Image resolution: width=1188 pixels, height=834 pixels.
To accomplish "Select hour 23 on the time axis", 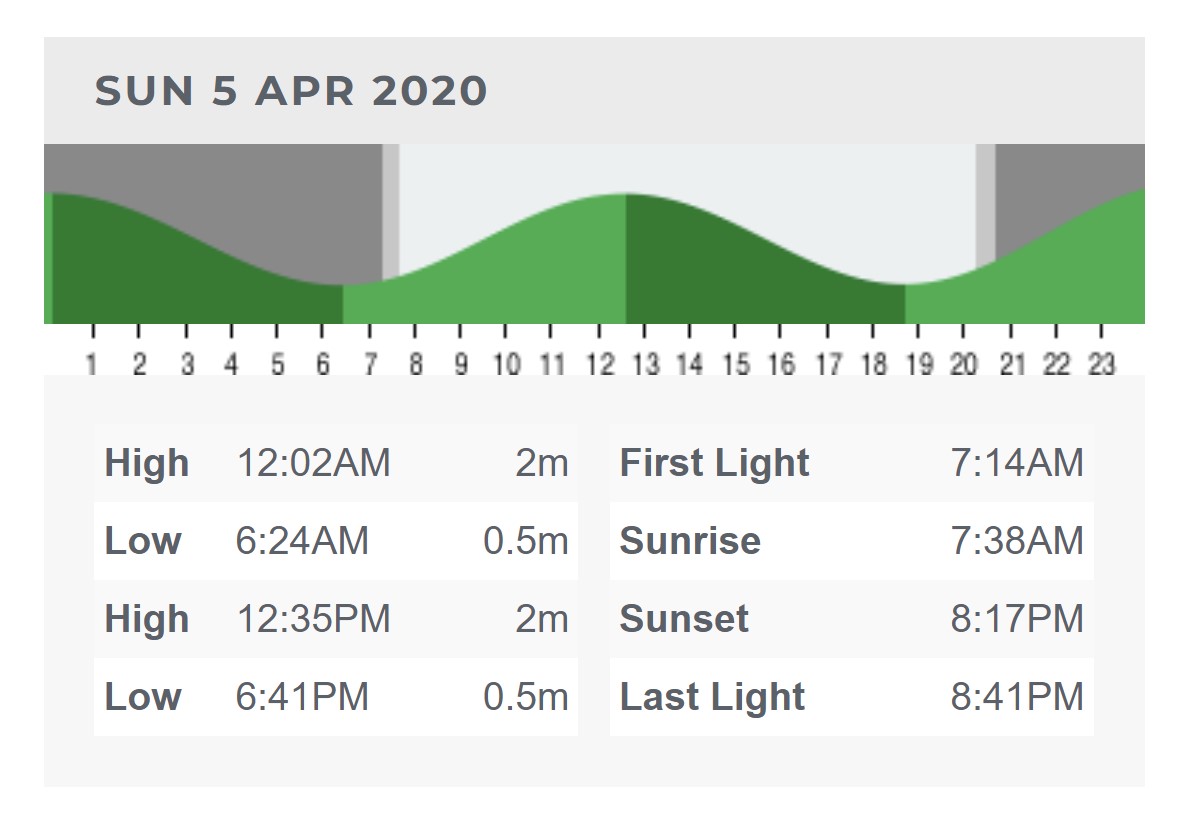I will (x=1101, y=364).
